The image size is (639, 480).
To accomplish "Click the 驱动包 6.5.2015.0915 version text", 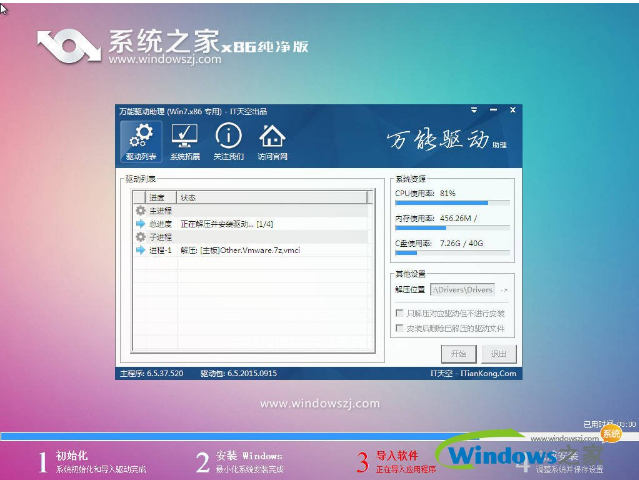I will pos(238,373).
